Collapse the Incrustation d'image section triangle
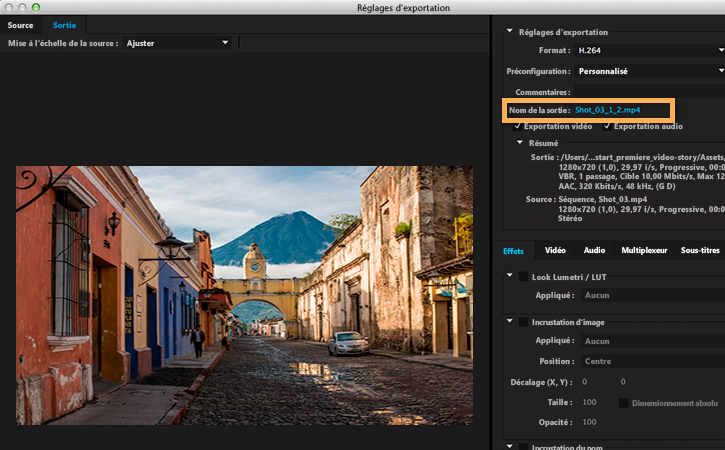 pyautogui.click(x=510, y=322)
